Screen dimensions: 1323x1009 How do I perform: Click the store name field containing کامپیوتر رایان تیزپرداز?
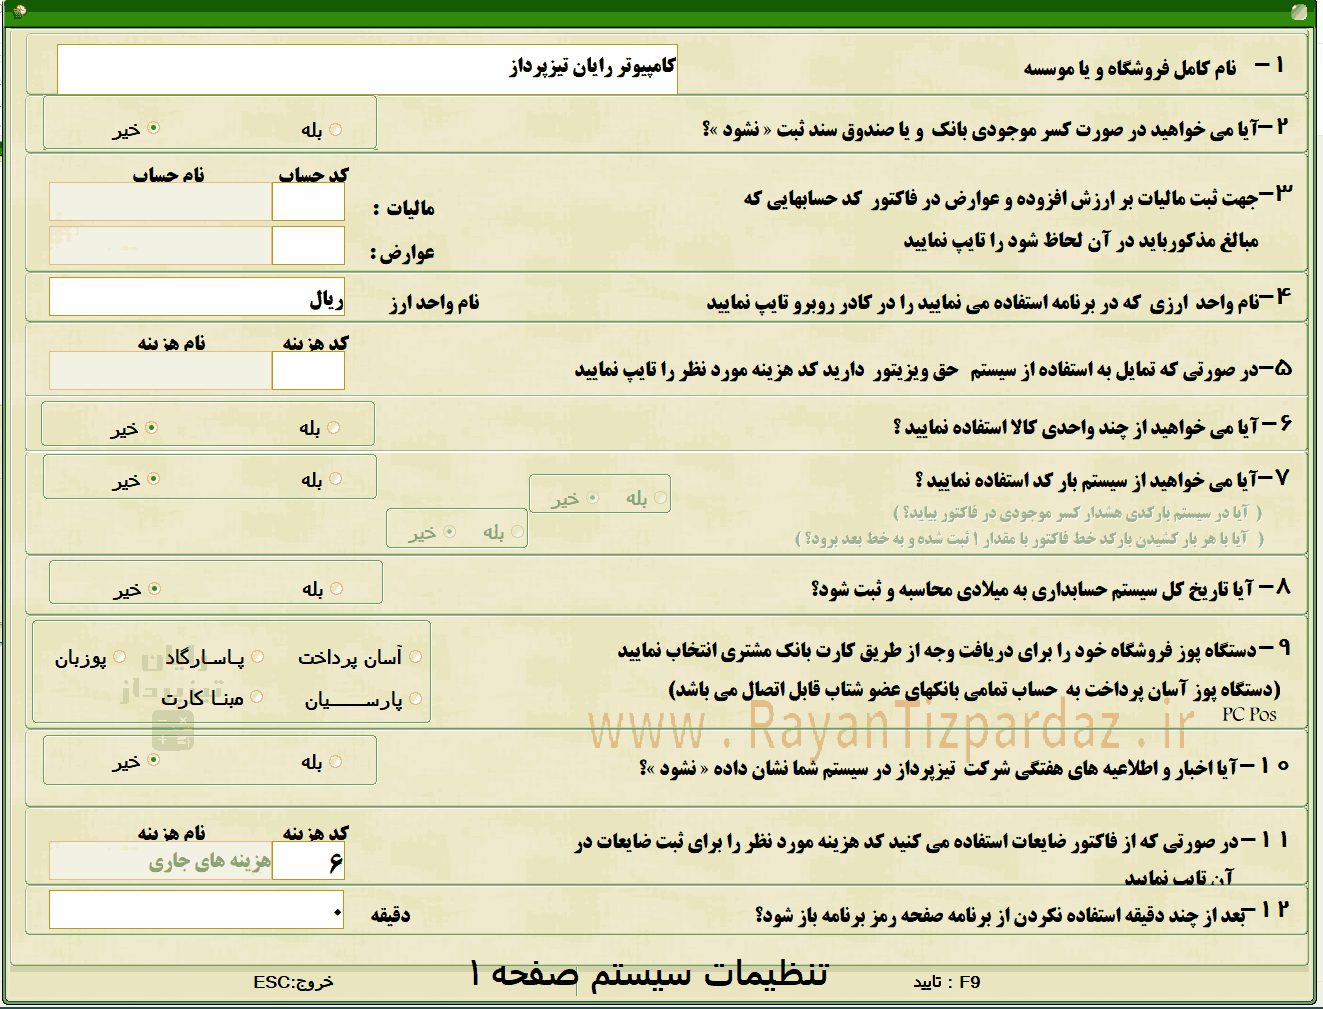click(367, 69)
